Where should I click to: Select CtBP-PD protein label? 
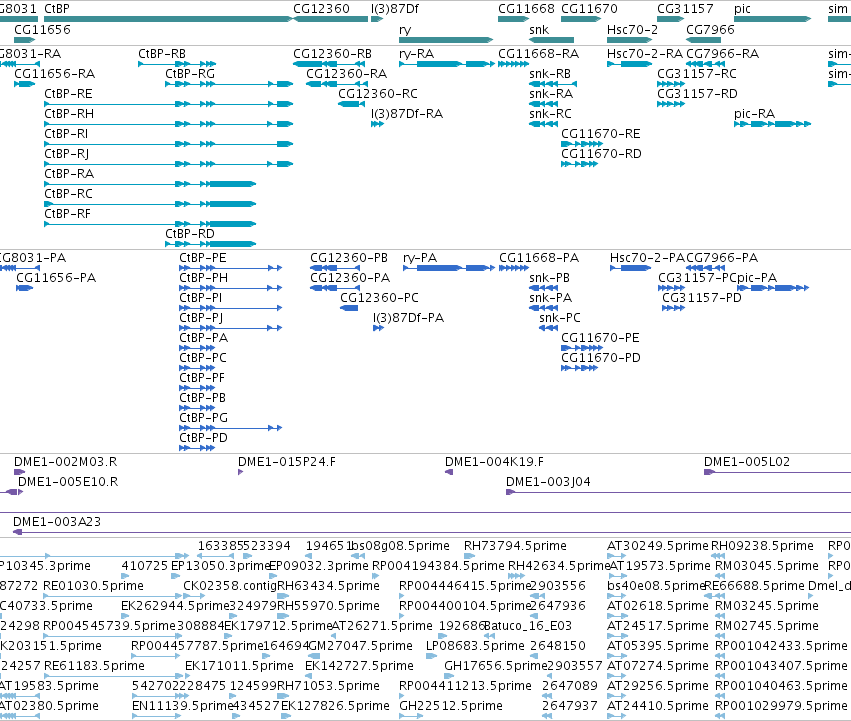(204, 438)
